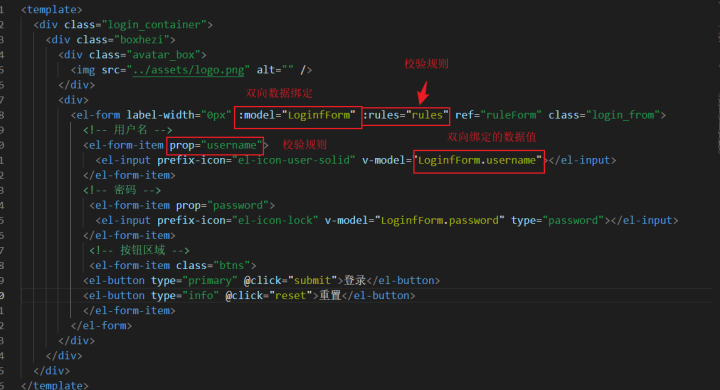
Task: Click the closing </template> tag
Action: point(55,385)
